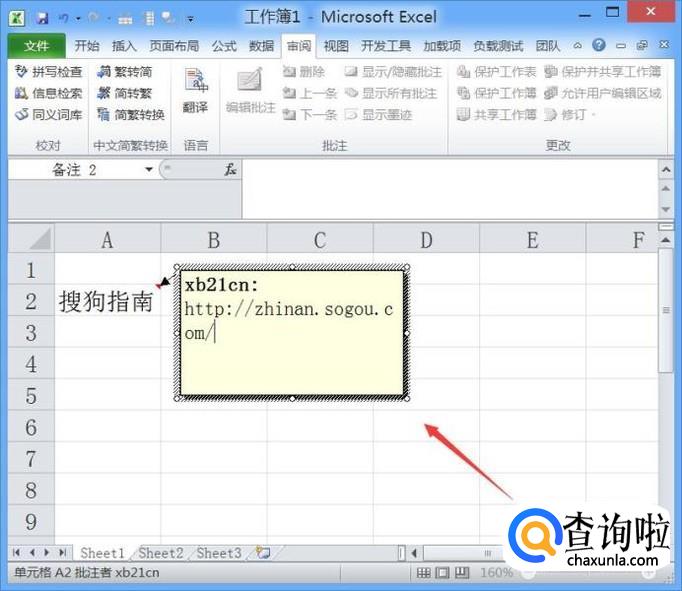The image size is (682, 591).
Task: Go to next comment 下一条
Action: tap(309, 114)
